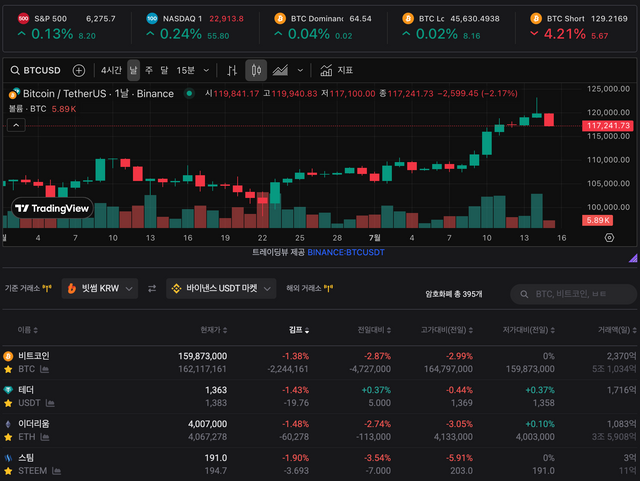
Task: Click the market status indicator dot
Action: 189,94
